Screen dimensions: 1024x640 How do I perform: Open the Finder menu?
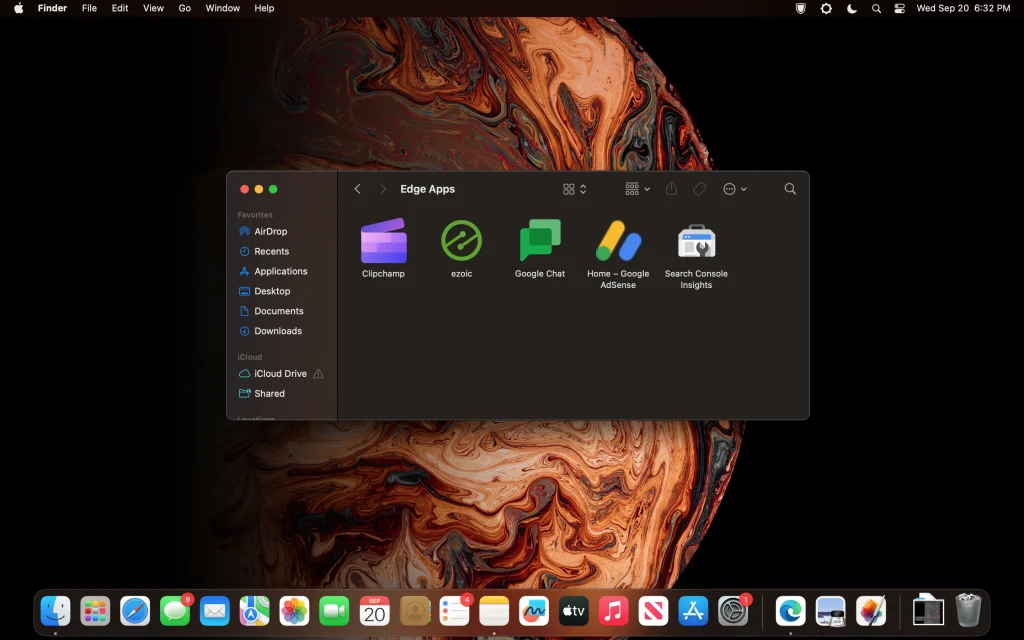52,8
